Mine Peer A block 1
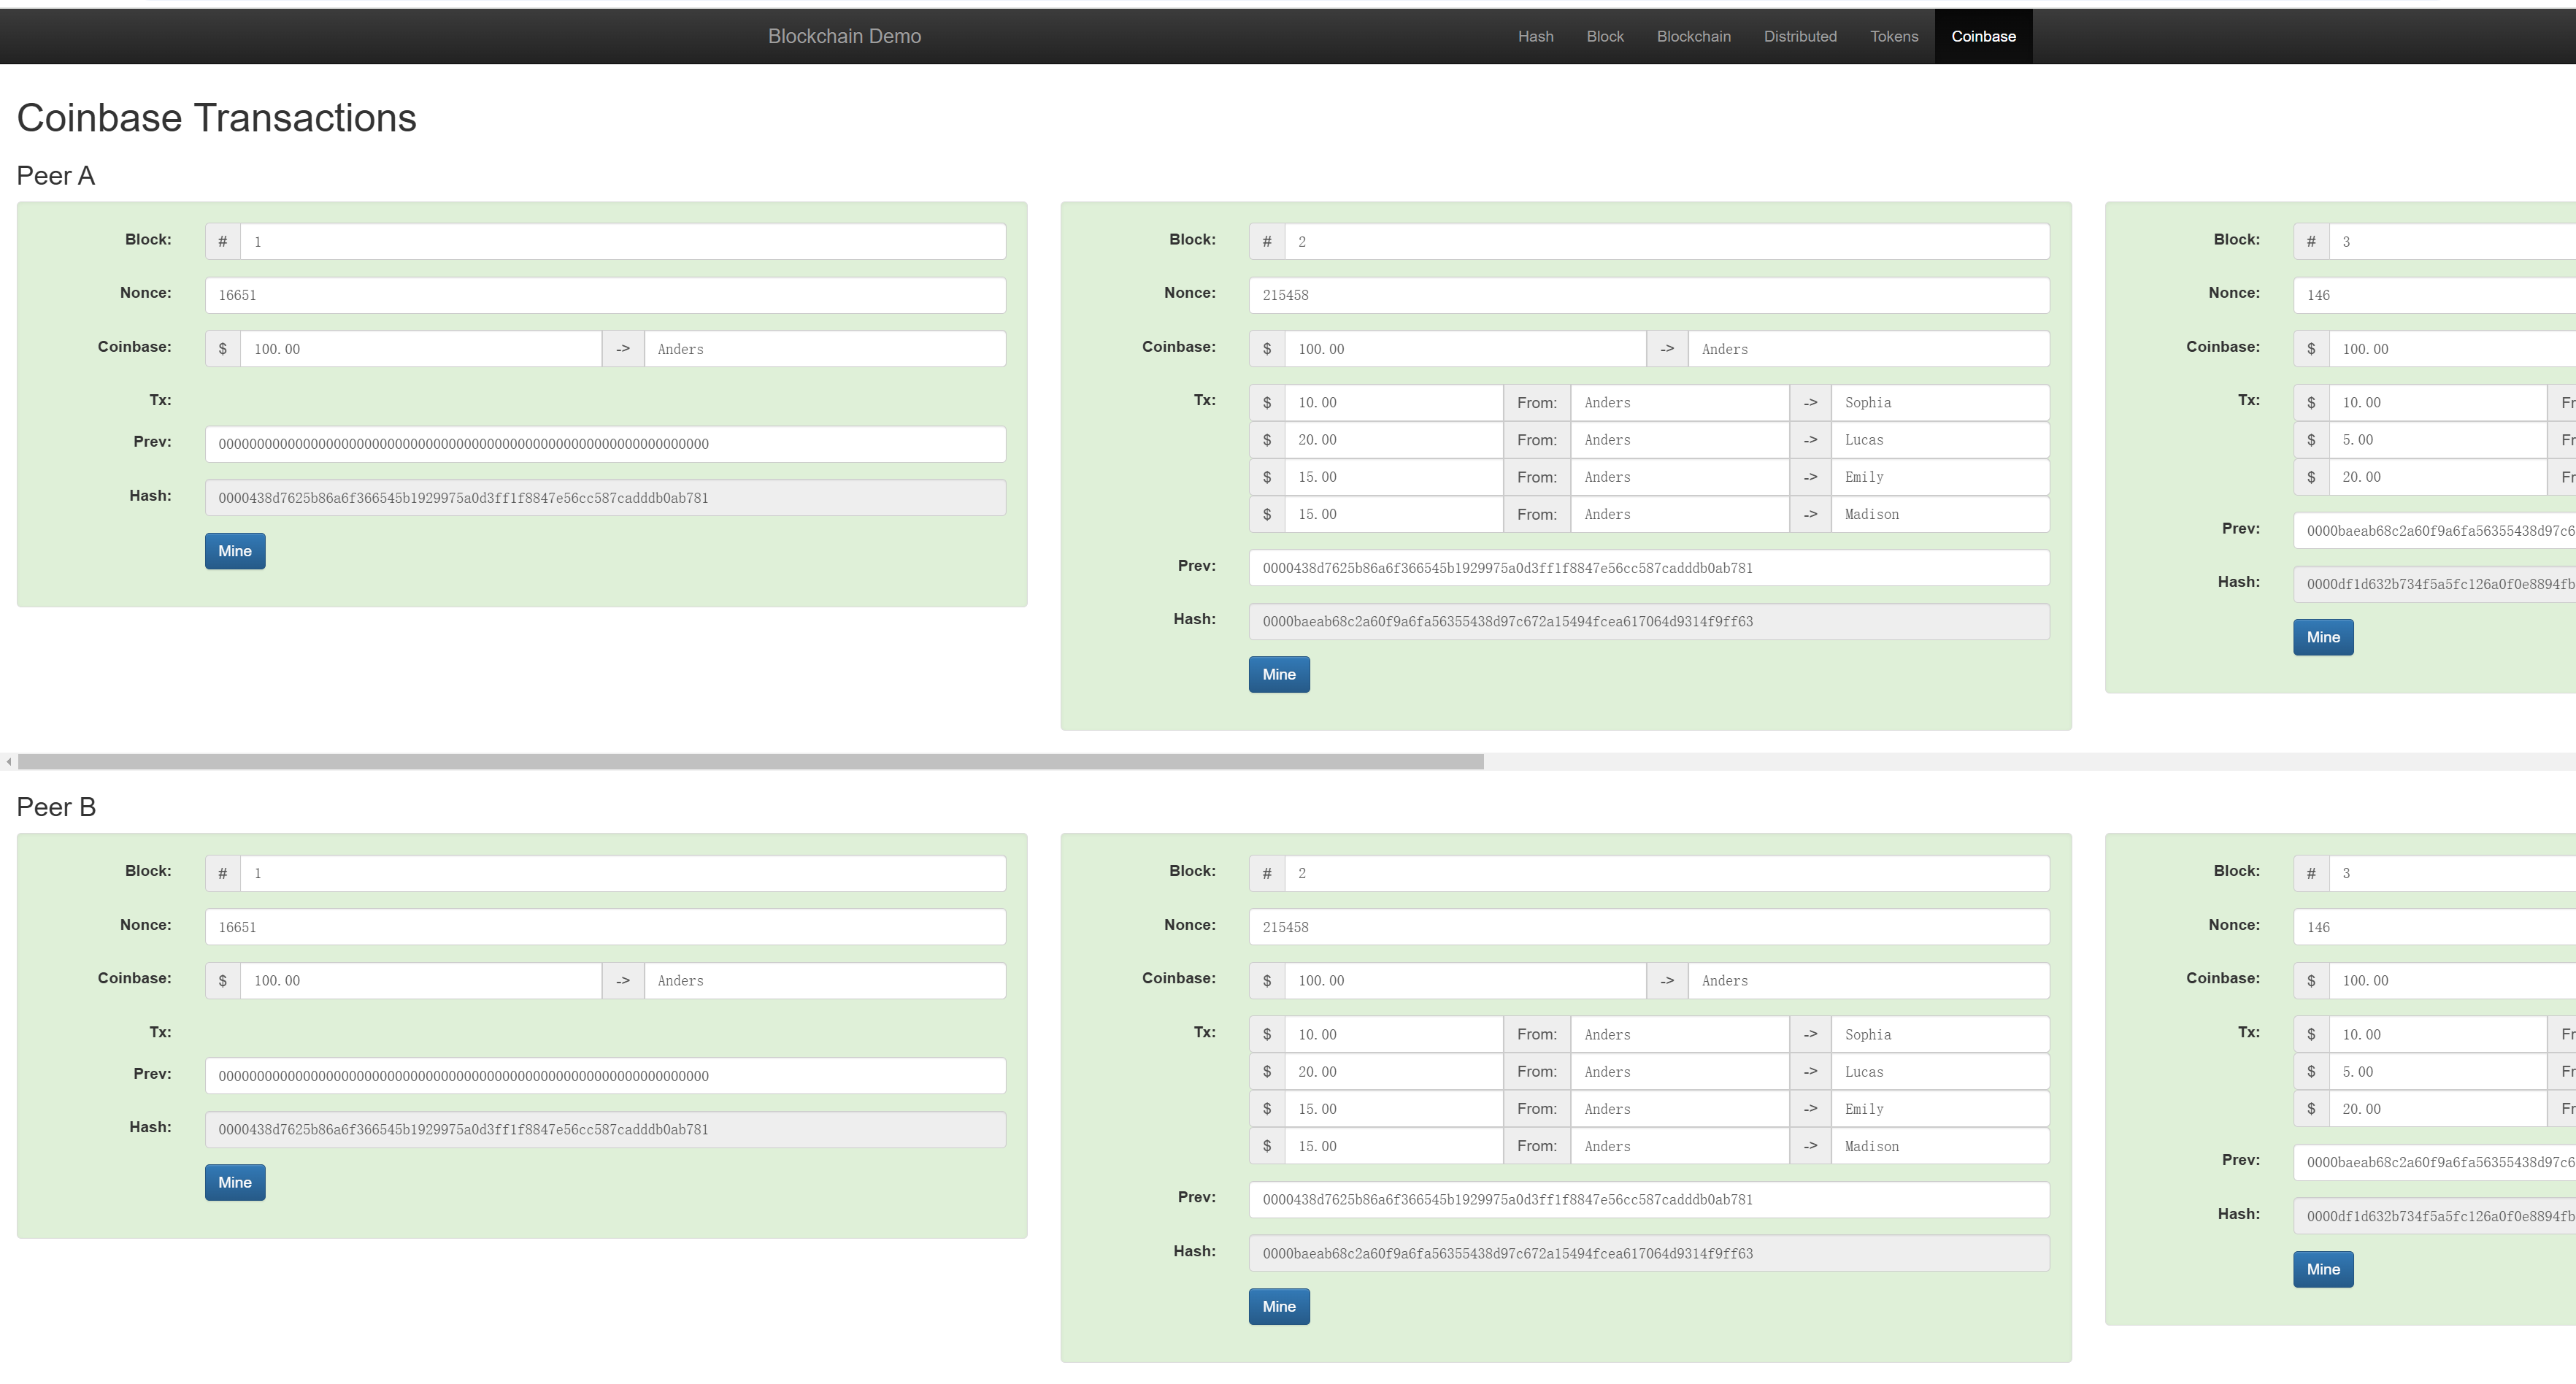Image resolution: width=2576 pixels, height=1384 pixels. [234, 551]
